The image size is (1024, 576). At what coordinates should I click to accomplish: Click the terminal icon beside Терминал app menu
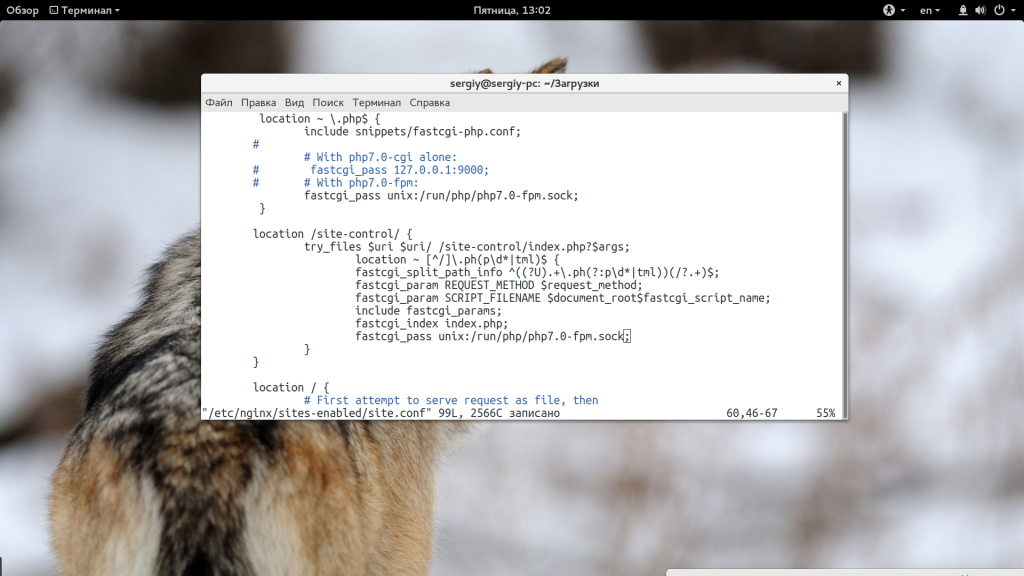52,10
